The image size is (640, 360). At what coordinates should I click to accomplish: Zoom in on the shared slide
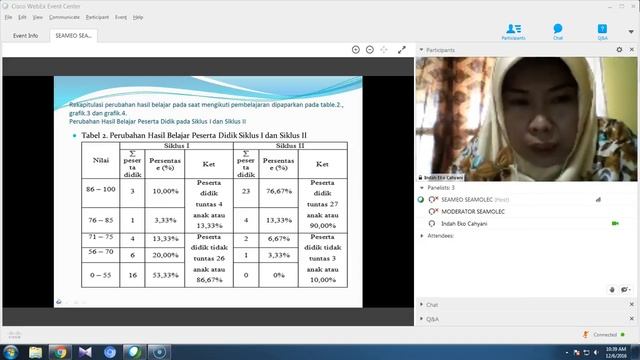[356, 50]
